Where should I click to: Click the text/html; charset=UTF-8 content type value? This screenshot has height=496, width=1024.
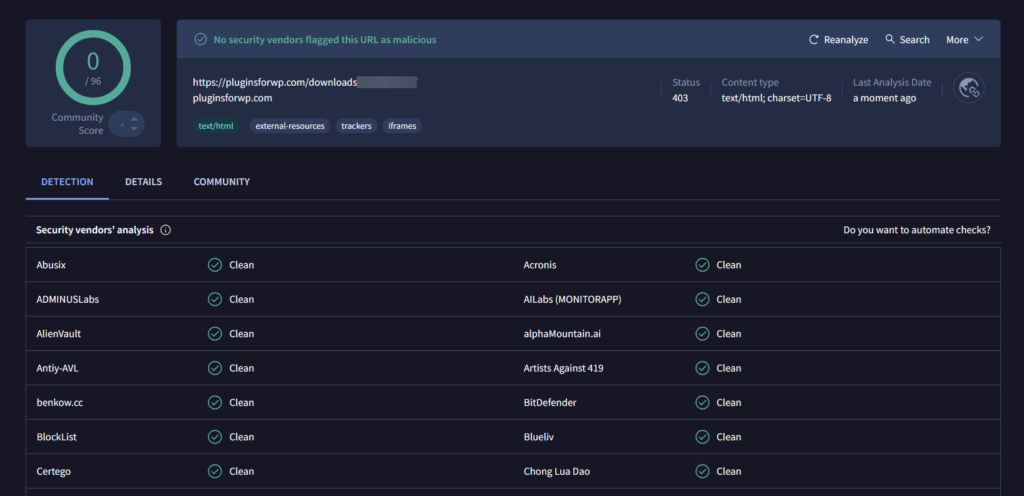pyautogui.click(x=776, y=98)
